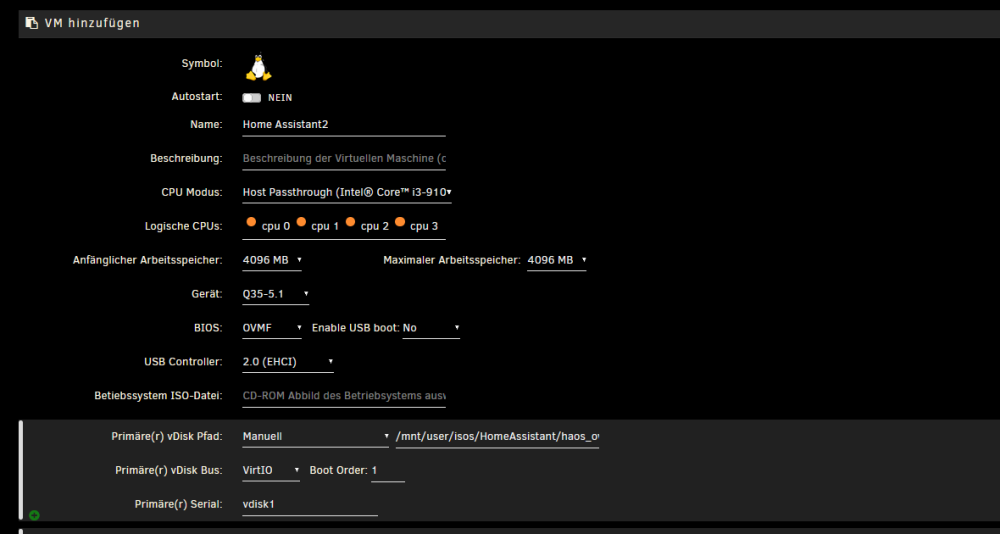This screenshot has width=1000, height=534.
Task: Click green plus to add vDisk
Action: pos(34,515)
